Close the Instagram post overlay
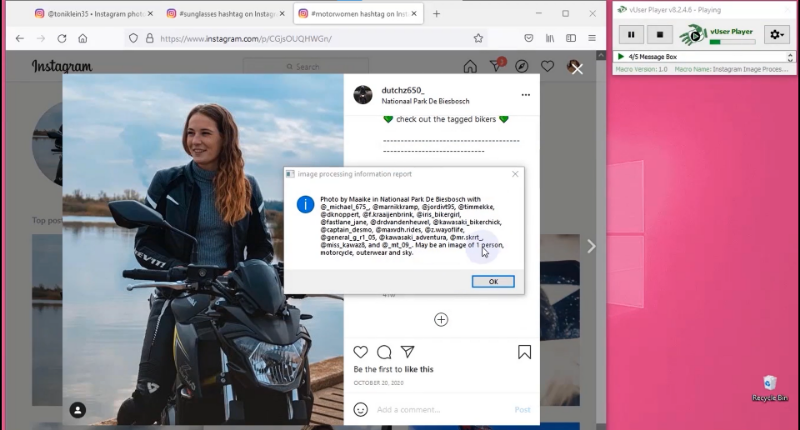800x430 pixels. tap(577, 69)
